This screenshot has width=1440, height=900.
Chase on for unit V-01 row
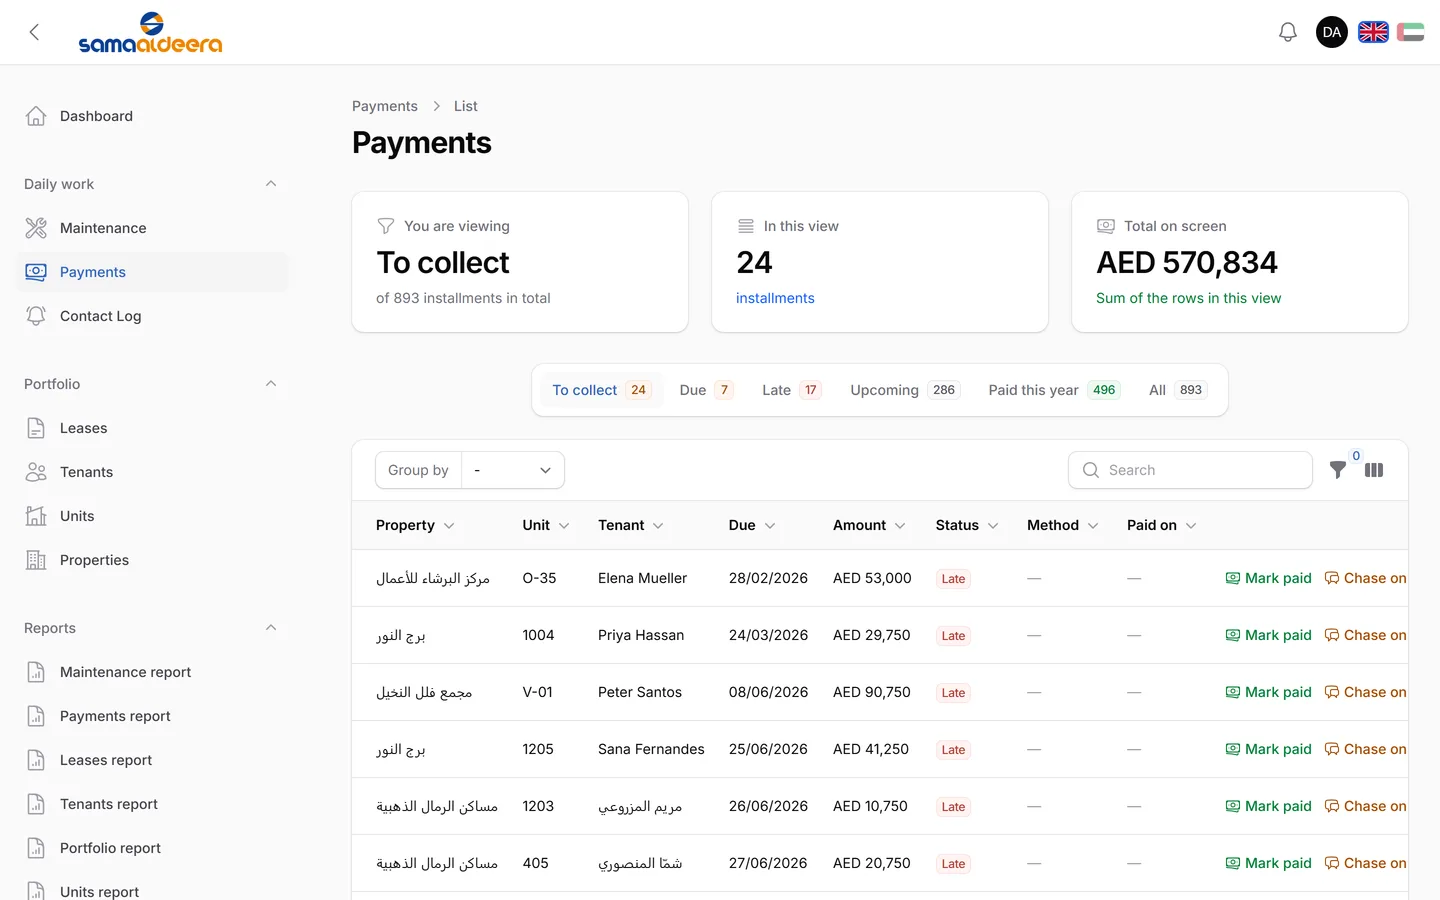pyautogui.click(x=1365, y=692)
